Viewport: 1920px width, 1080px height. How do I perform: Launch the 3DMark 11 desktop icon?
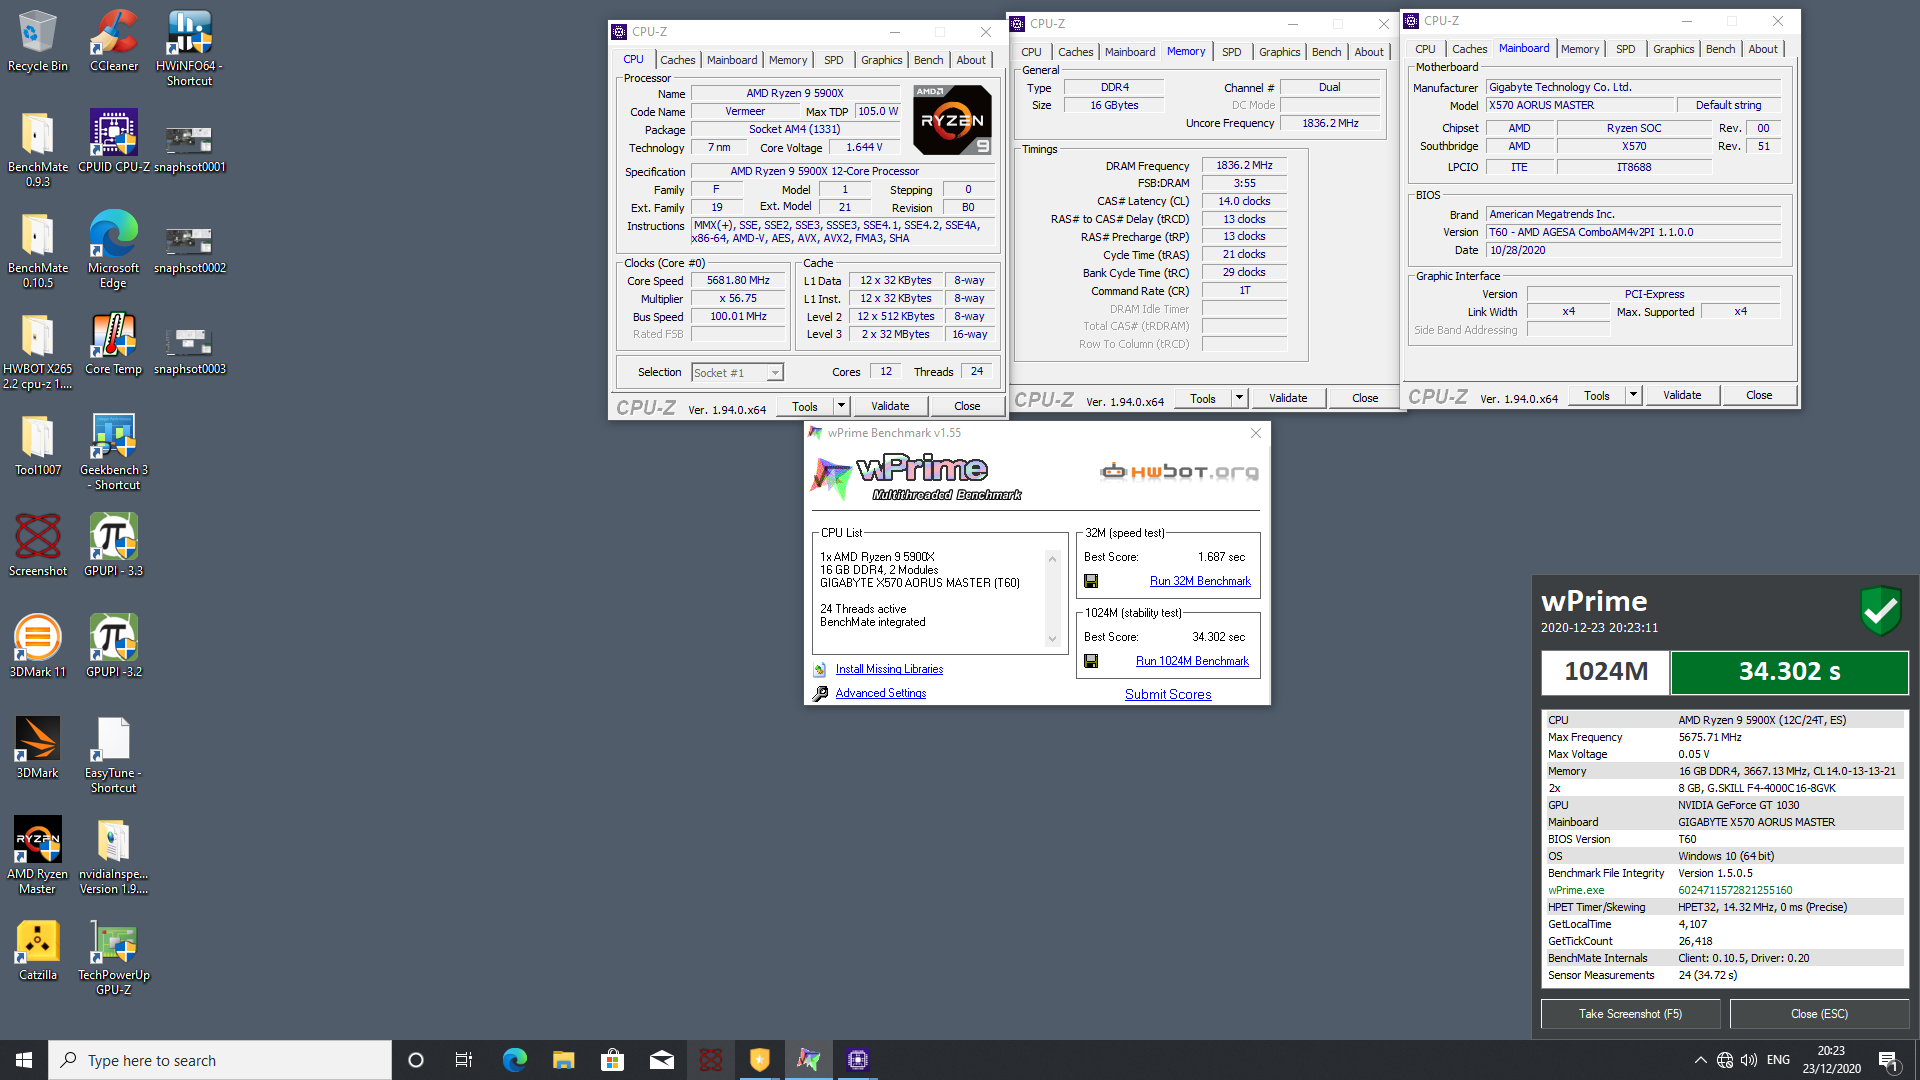click(38, 646)
